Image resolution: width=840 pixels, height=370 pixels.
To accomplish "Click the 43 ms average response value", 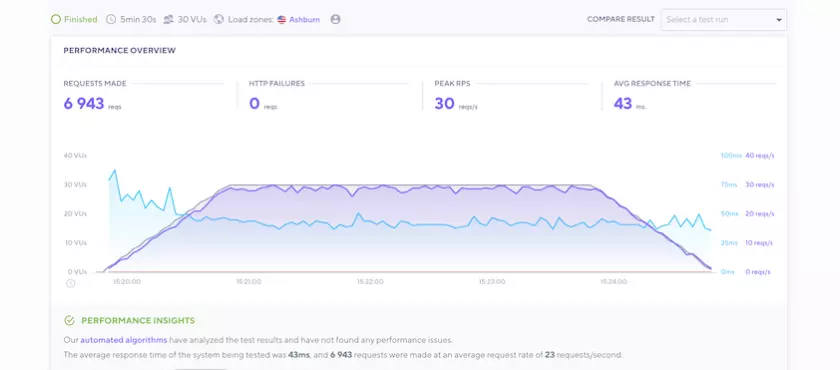I will click(623, 103).
